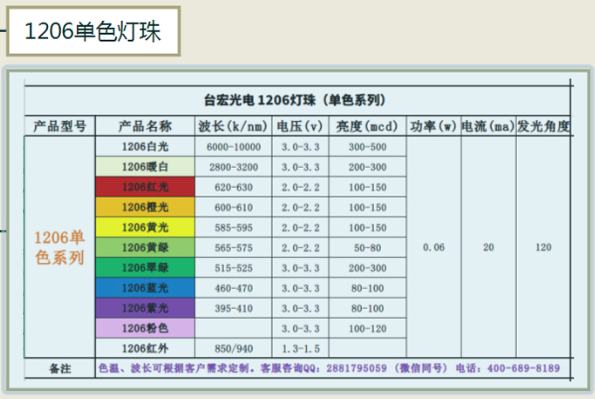Click the power value 0.06

tap(433, 247)
